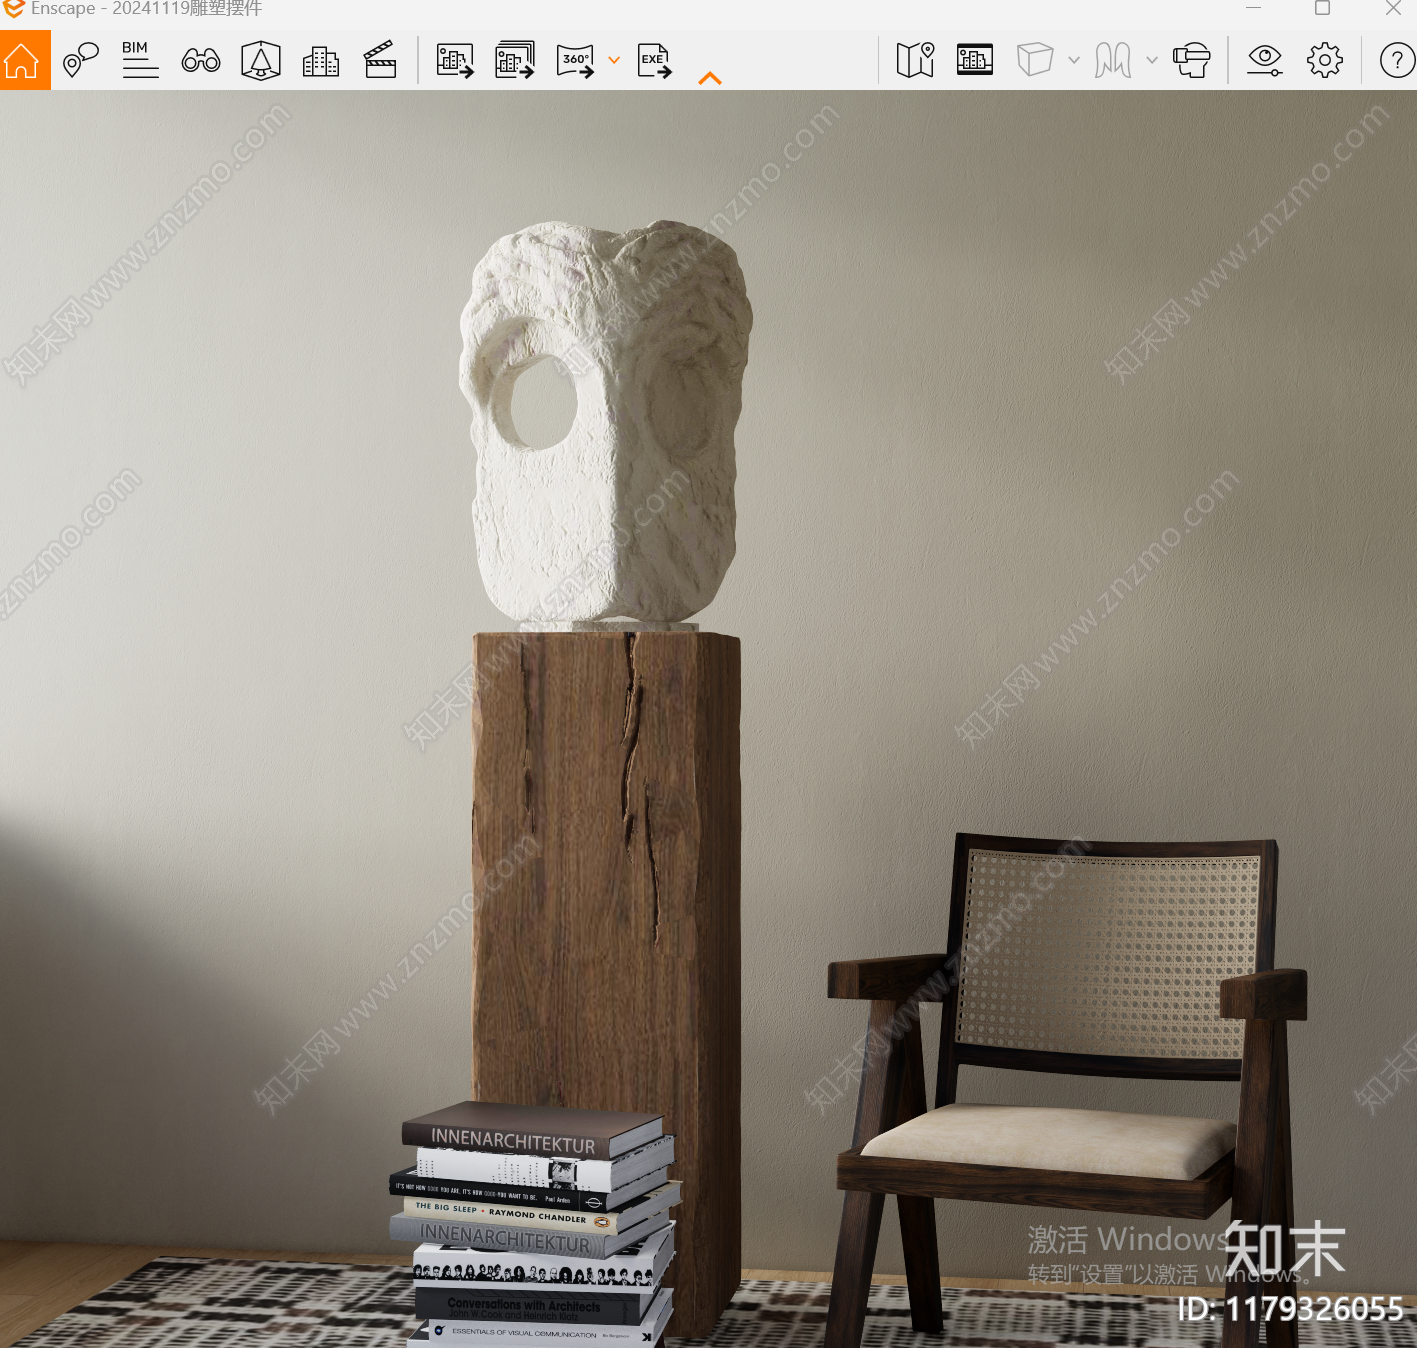Start batch rendering export icon
Viewport: 1417px width, 1348px height.
[515, 60]
